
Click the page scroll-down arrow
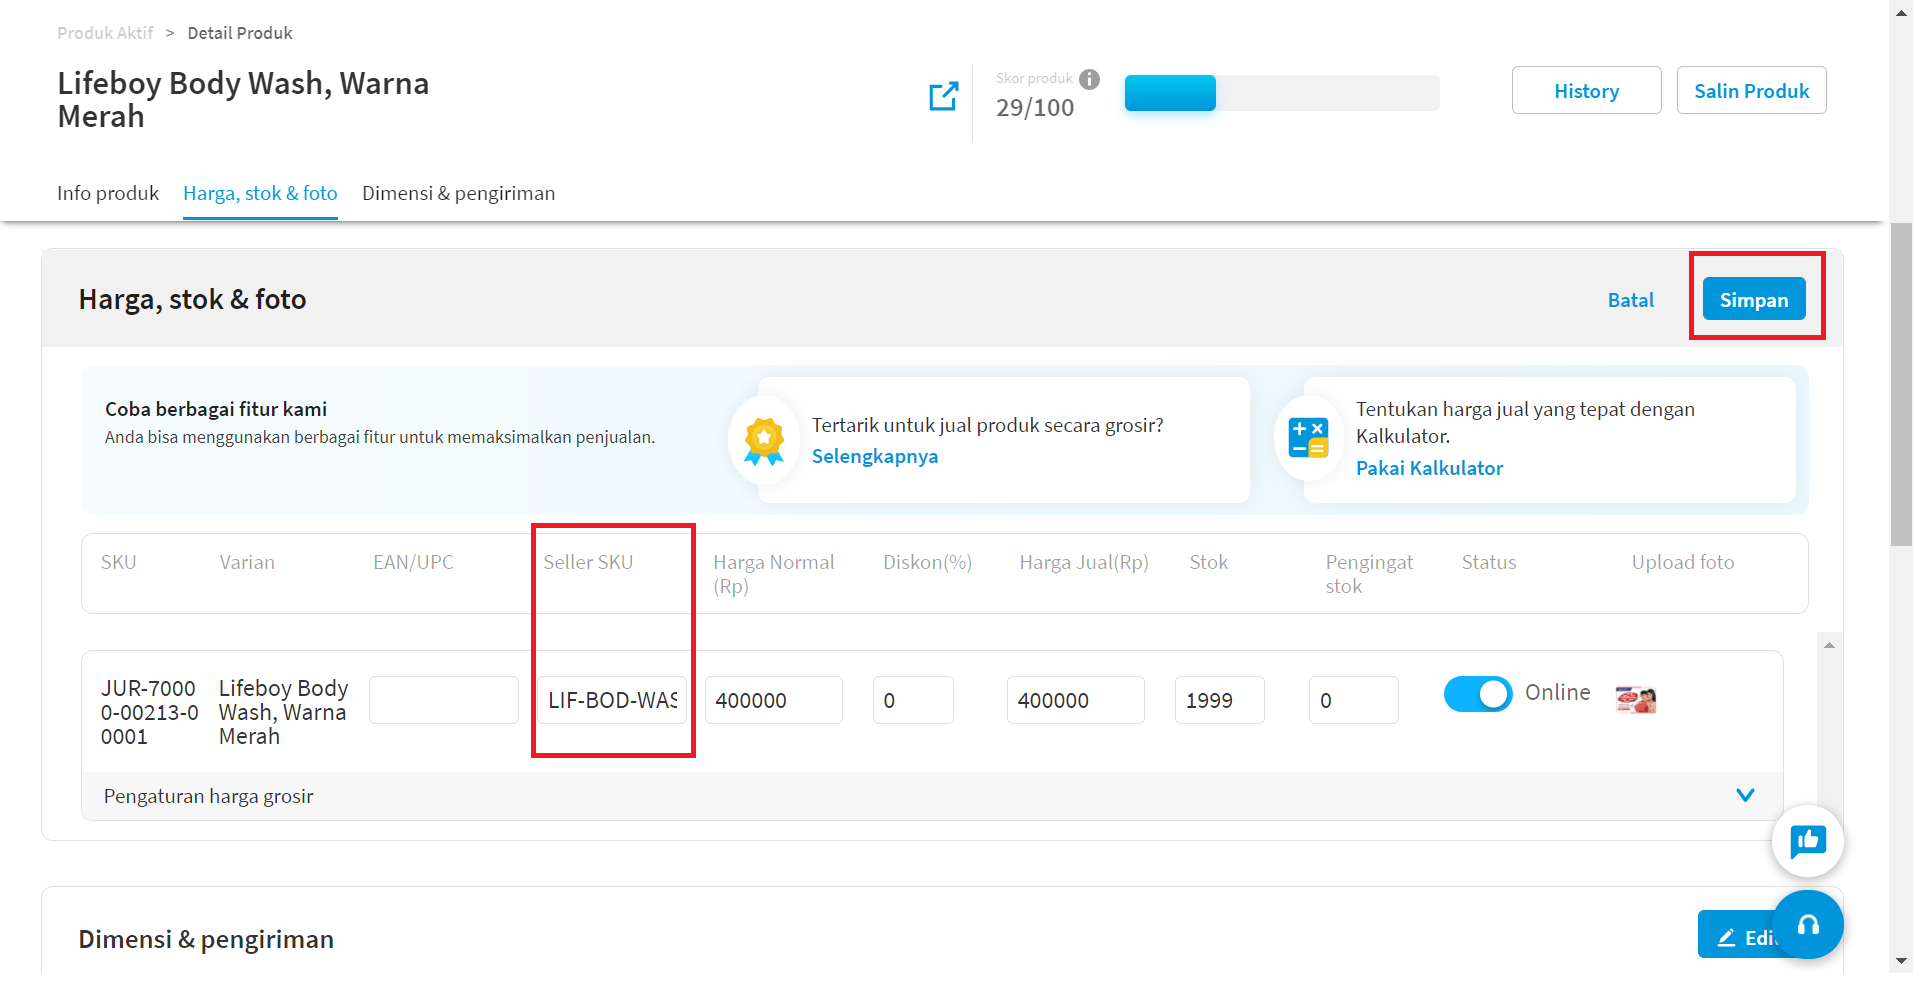[x=1901, y=961]
